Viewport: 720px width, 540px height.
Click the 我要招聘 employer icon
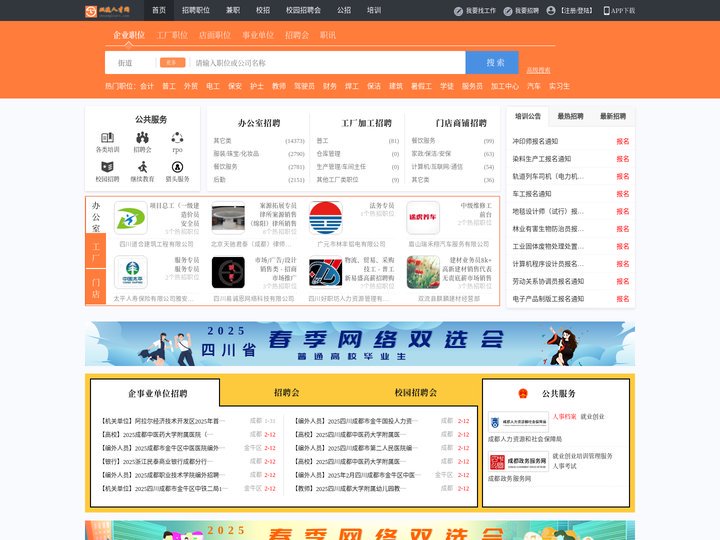click(x=508, y=11)
